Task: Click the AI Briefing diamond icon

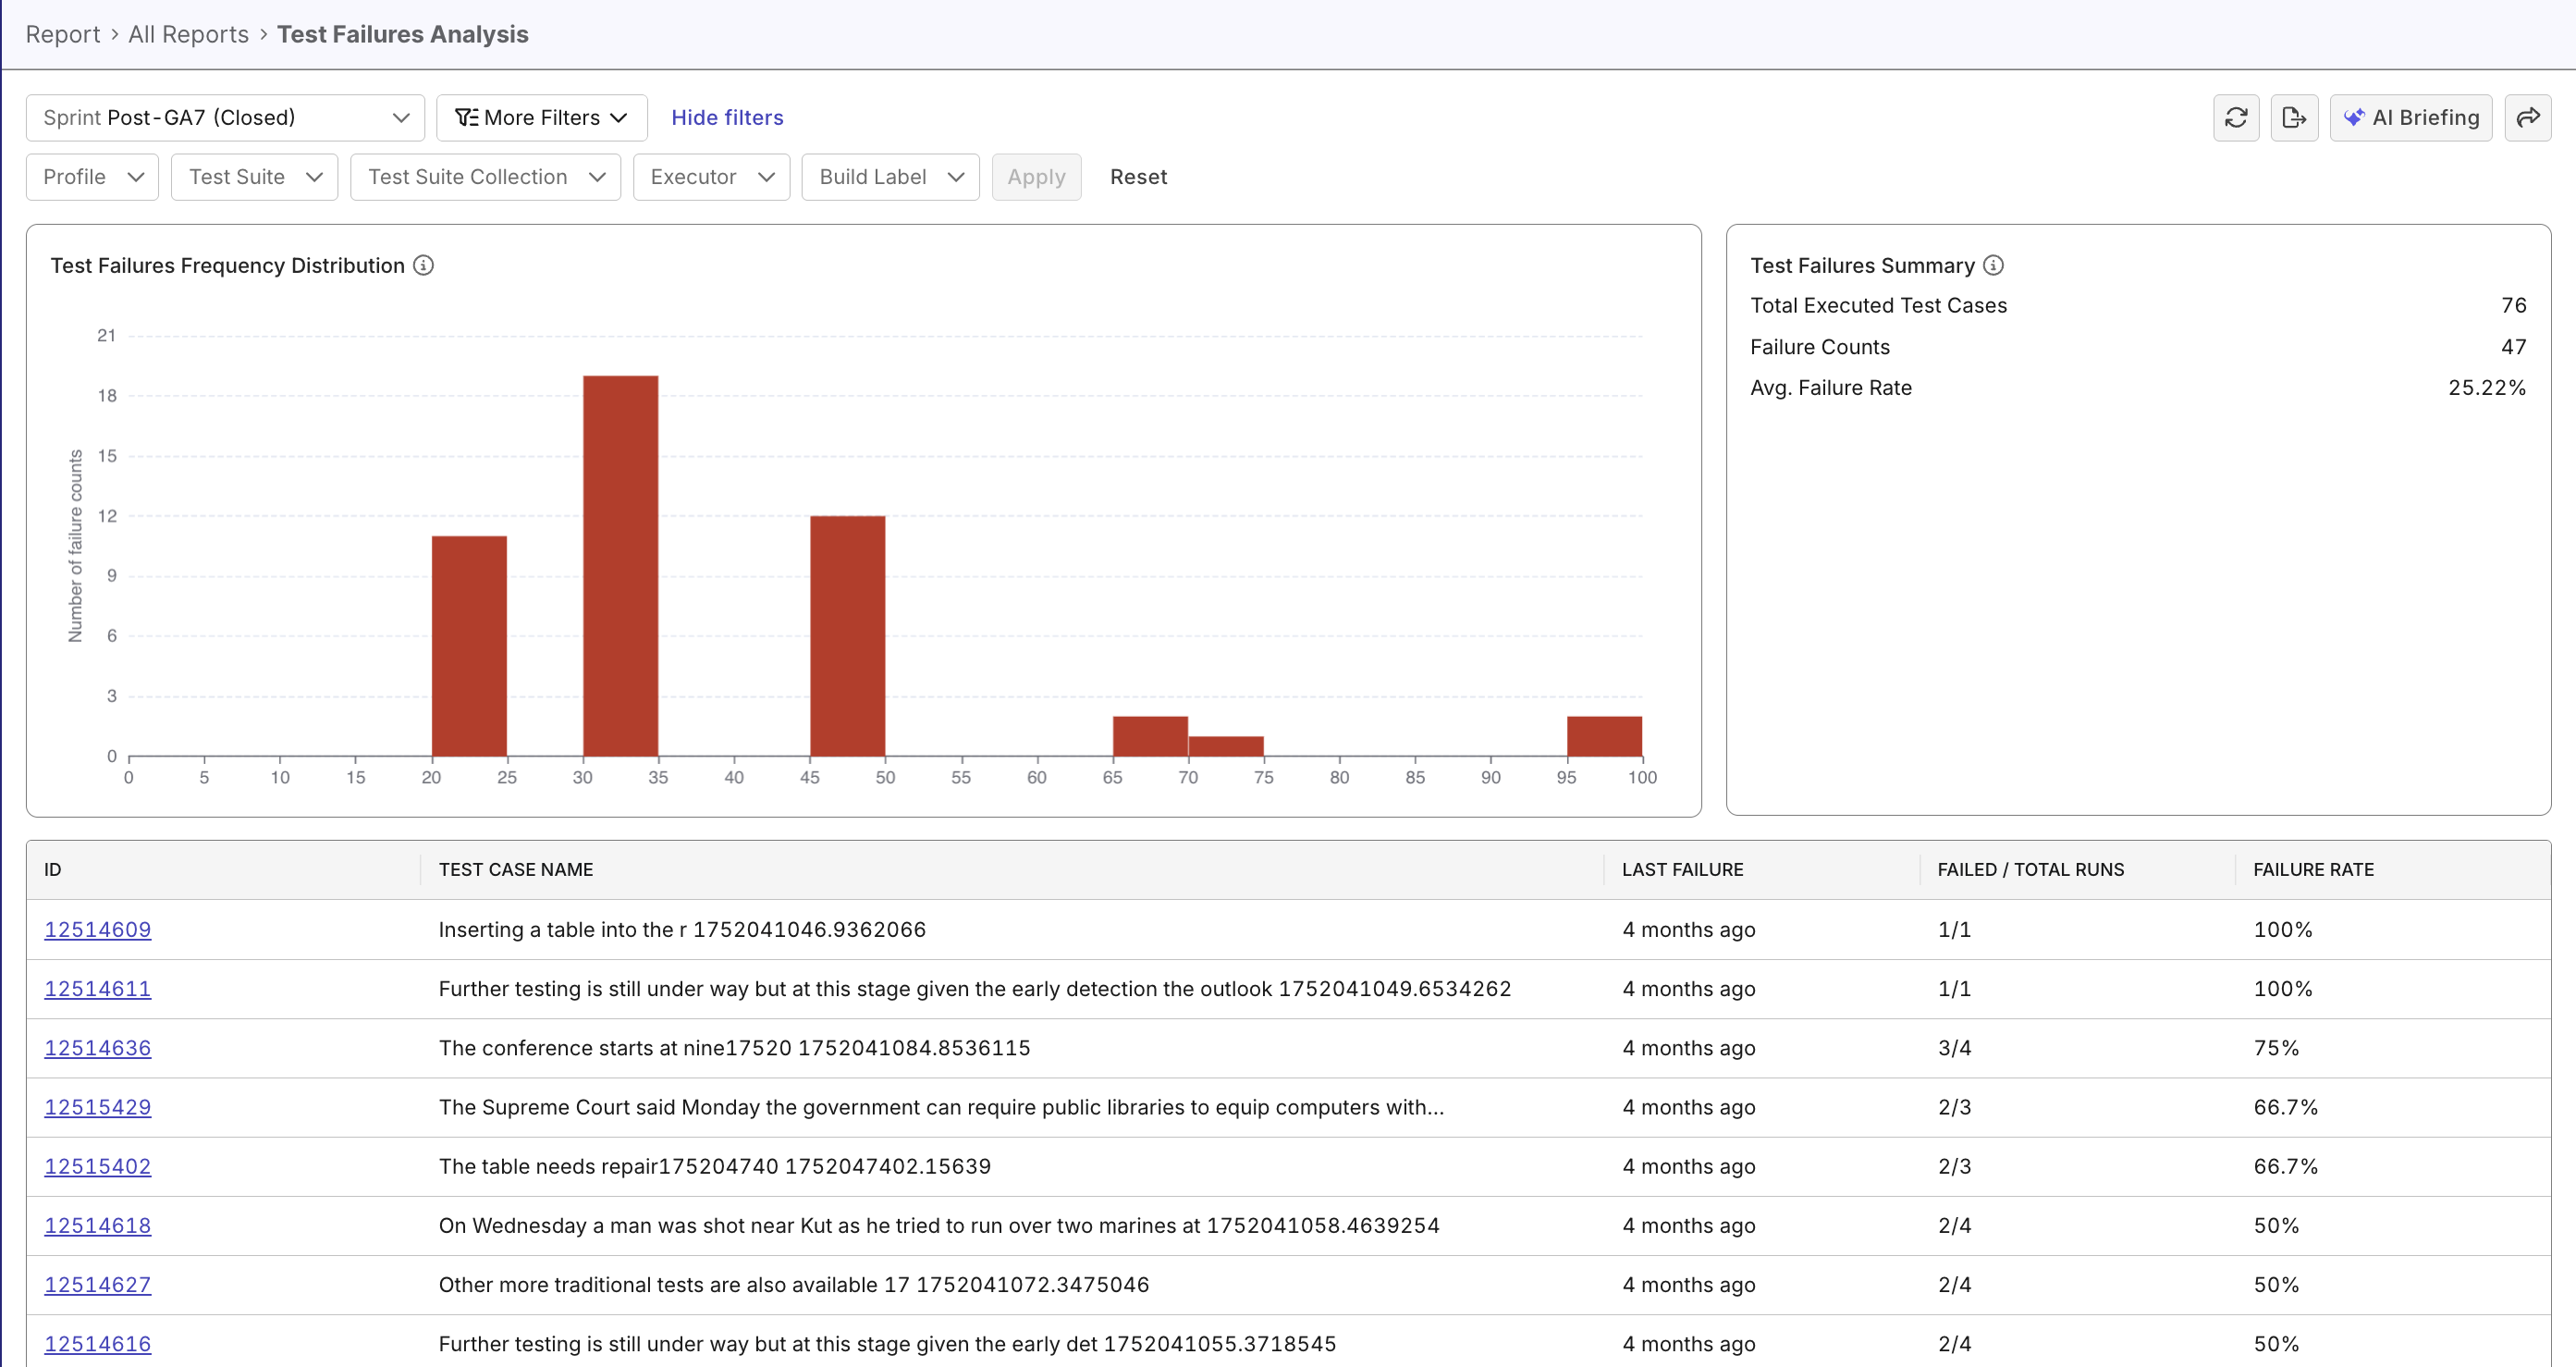Action: coord(2356,117)
